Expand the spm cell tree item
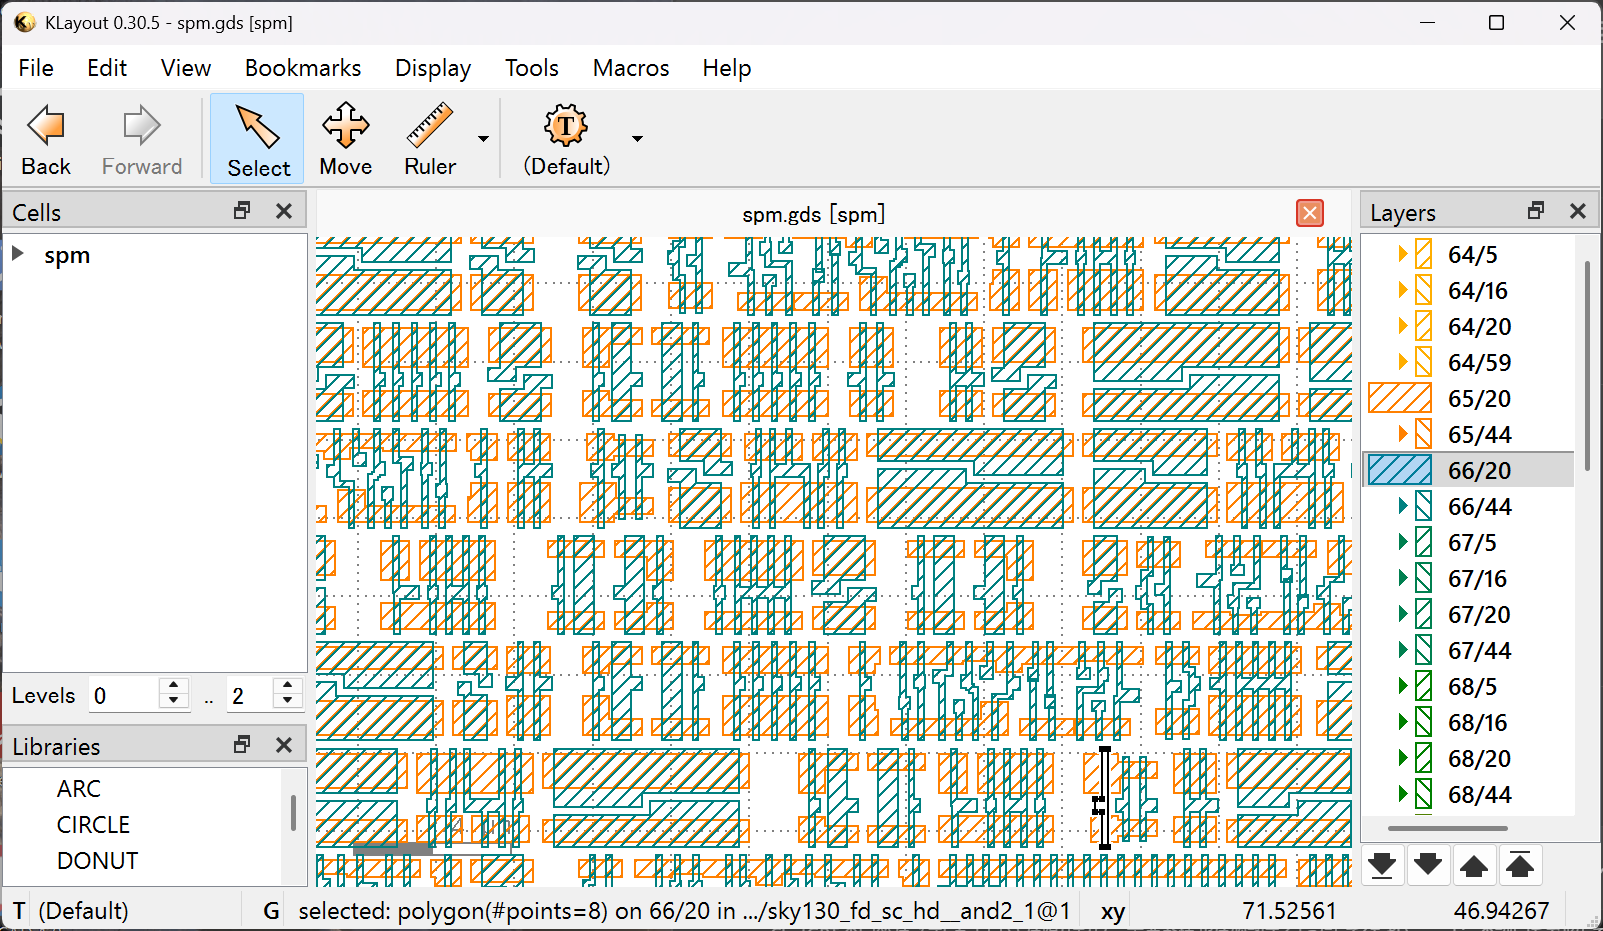Viewport: 1603px width, 931px height. point(18,254)
